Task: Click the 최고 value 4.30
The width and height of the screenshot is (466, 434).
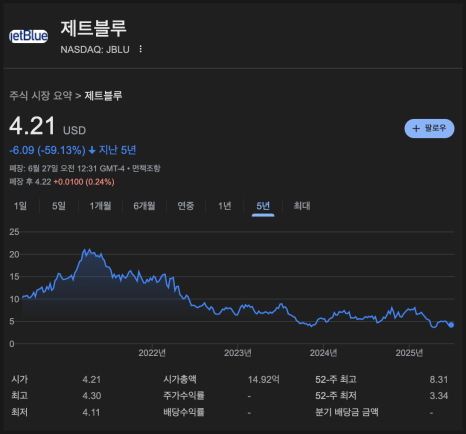Action: click(x=92, y=396)
